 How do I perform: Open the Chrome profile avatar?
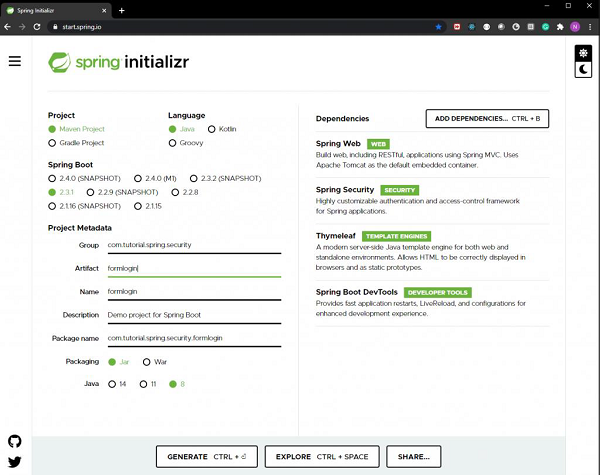[575, 27]
